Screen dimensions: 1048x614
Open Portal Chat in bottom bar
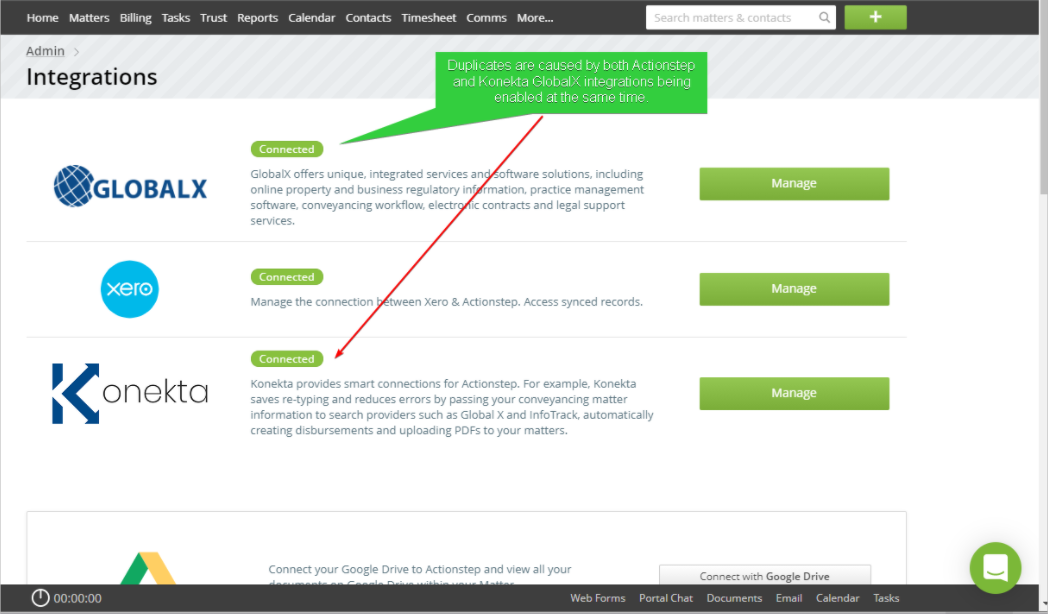tap(666, 598)
